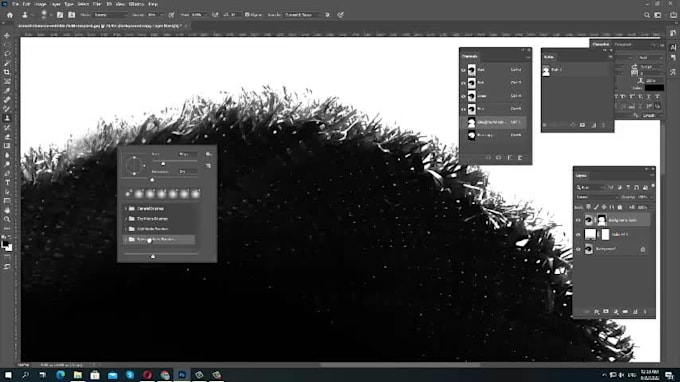Click the Home icon in options bar
This screenshot has height=382, width=680.
[x=10, y=15]
